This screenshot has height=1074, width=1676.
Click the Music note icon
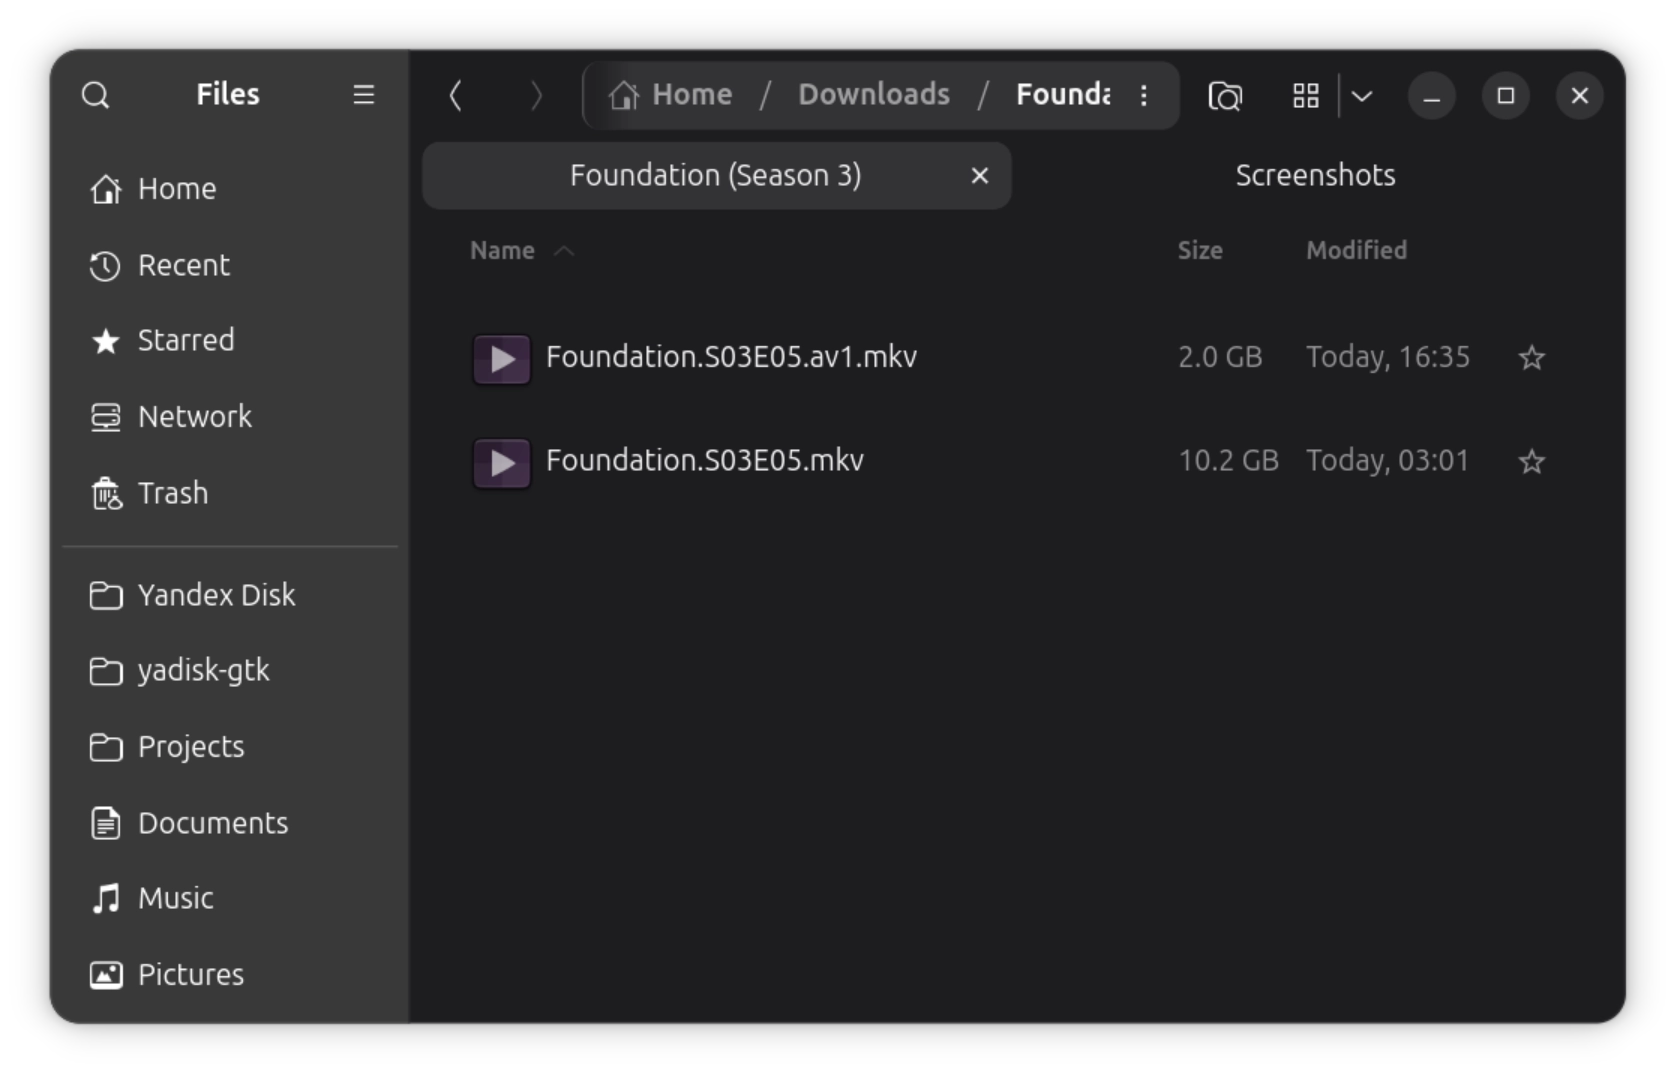click(x=106, y=899)
